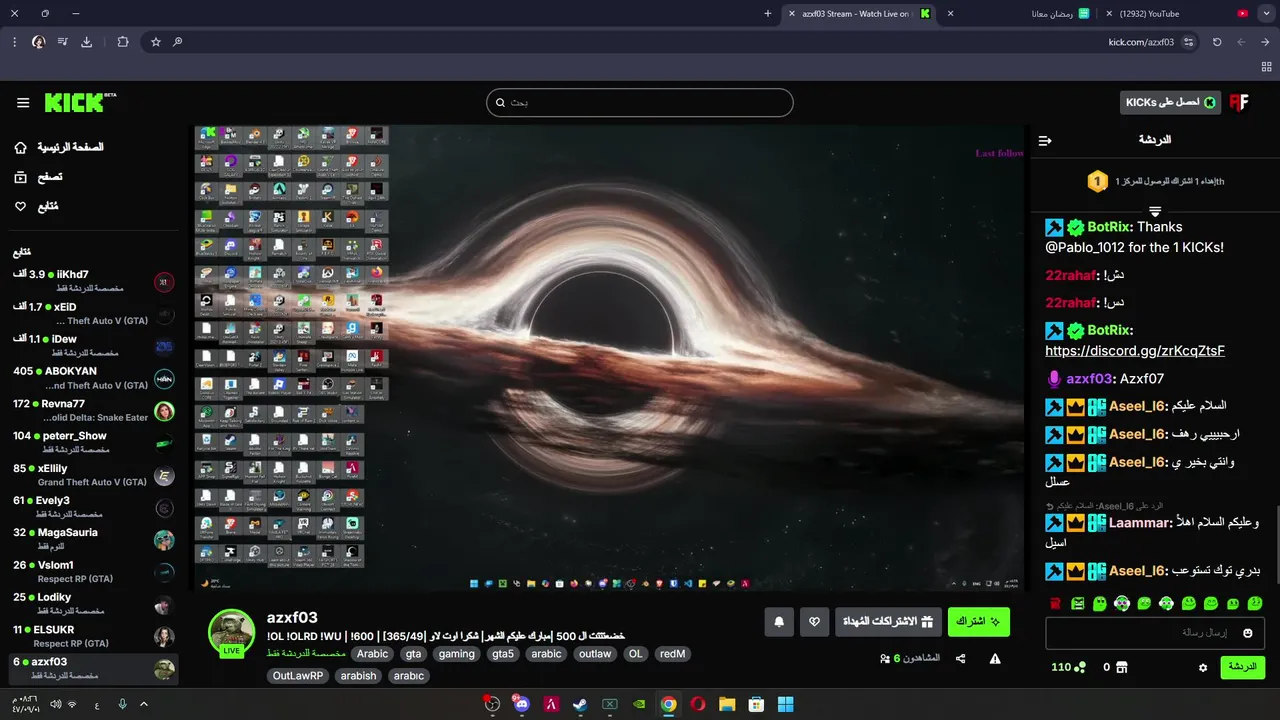Open the Windows Start button
This screenshot has height=720, width=1280.
click(786, 704)
